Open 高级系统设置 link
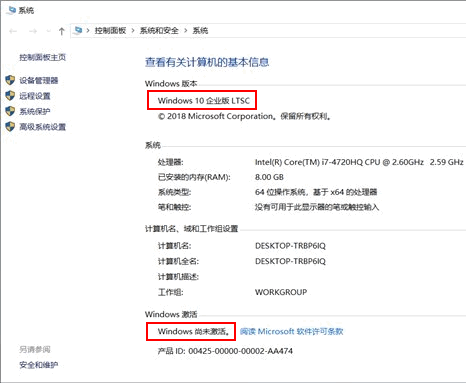466x383 pixels. (x=43, y=127)
